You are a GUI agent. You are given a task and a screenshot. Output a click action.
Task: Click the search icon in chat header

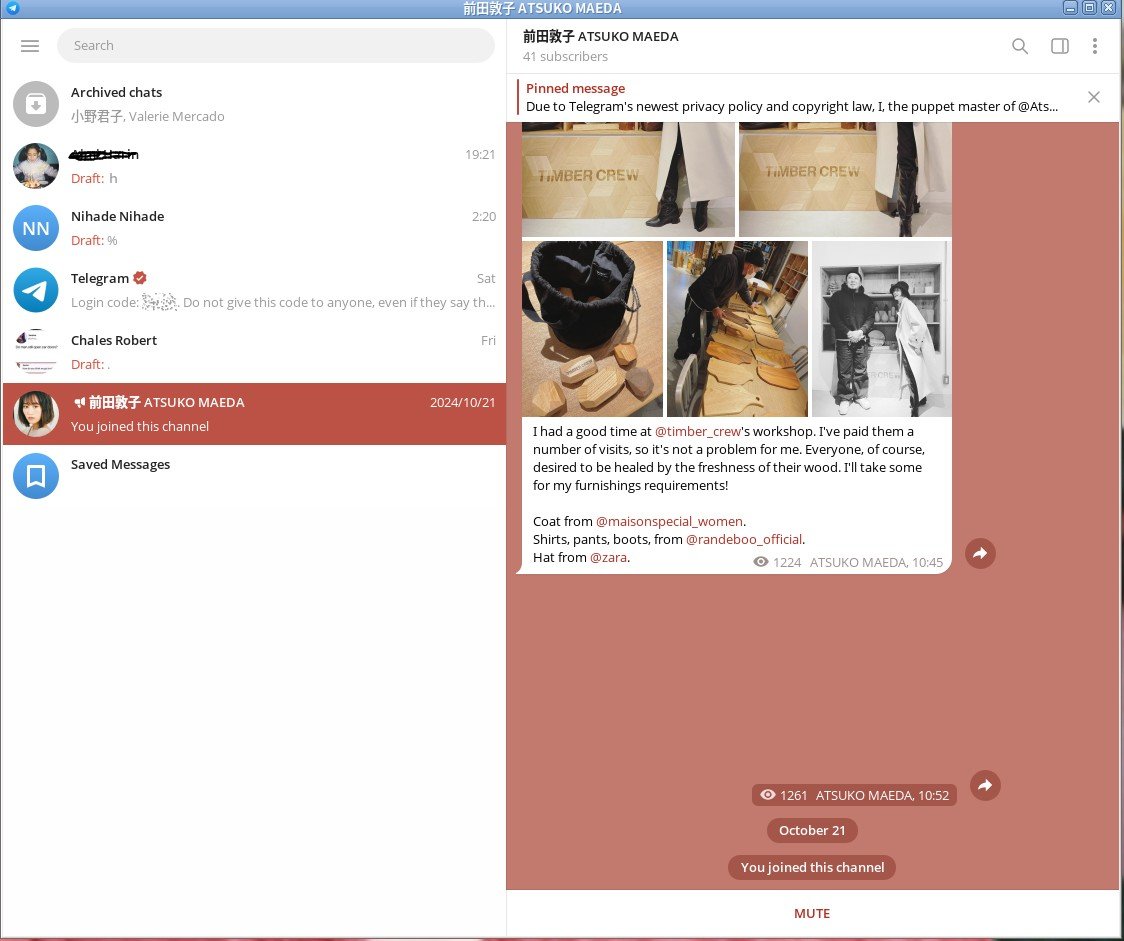[1019, 46]
